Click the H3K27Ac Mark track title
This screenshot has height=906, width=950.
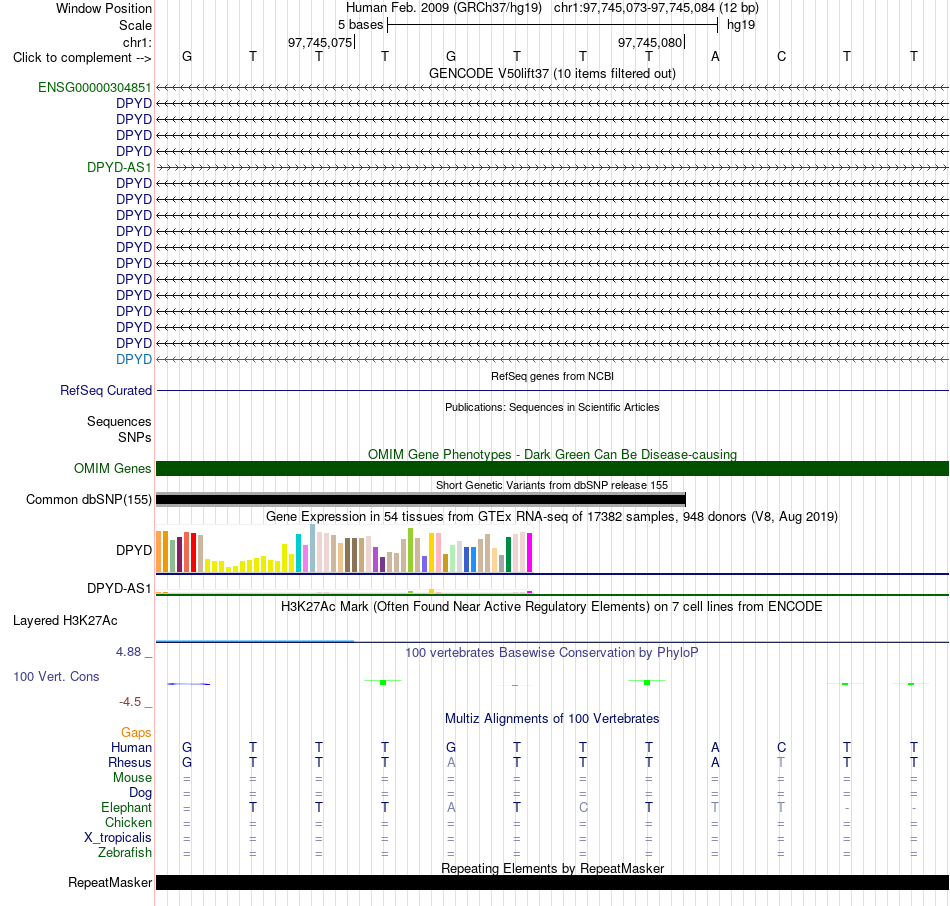(552, 607)
